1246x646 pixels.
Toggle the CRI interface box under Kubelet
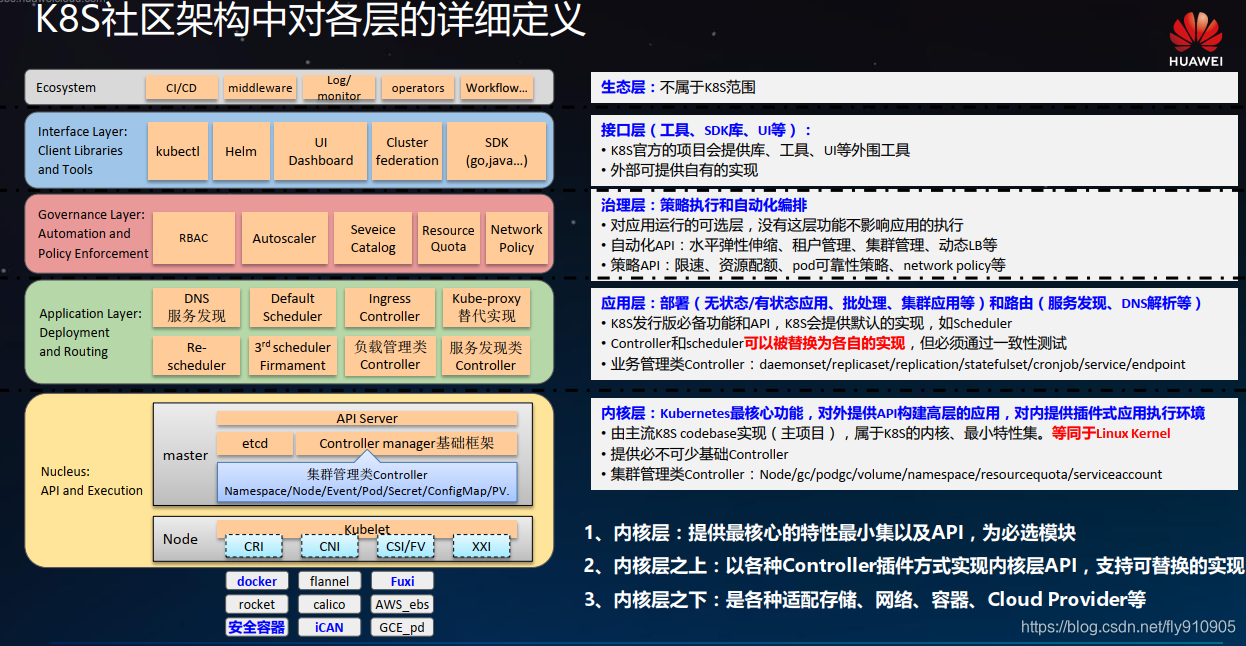point(254,546)
